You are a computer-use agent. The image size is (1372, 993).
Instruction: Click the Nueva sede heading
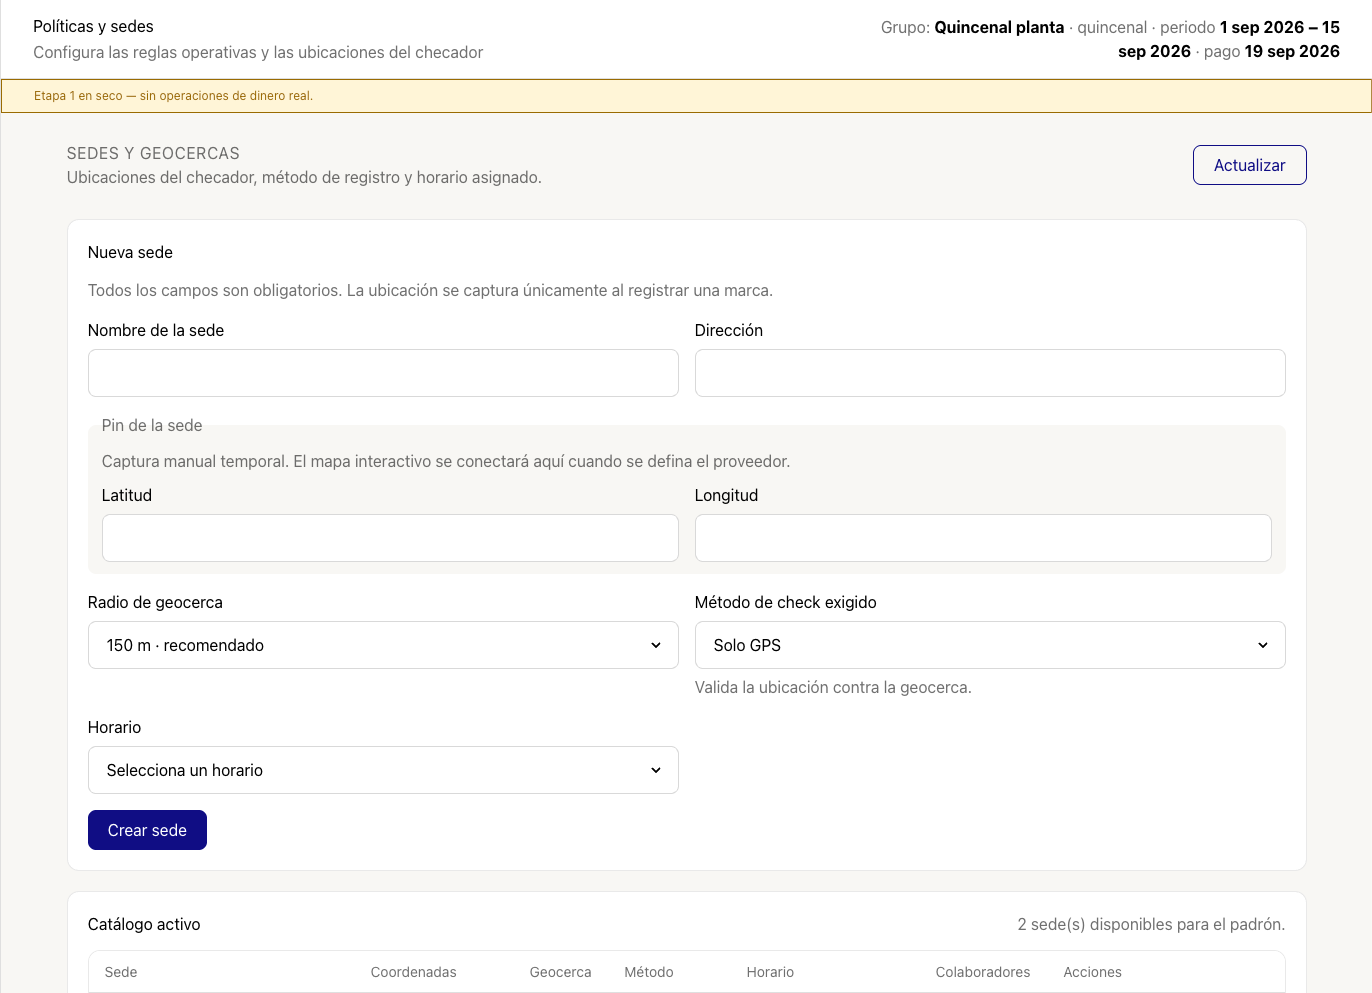(130, 252)
